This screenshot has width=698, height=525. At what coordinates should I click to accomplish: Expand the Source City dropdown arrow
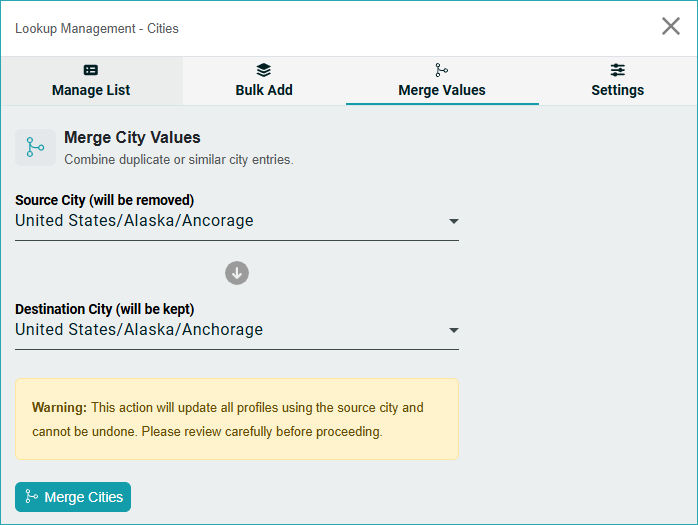(x=453, y=221)
